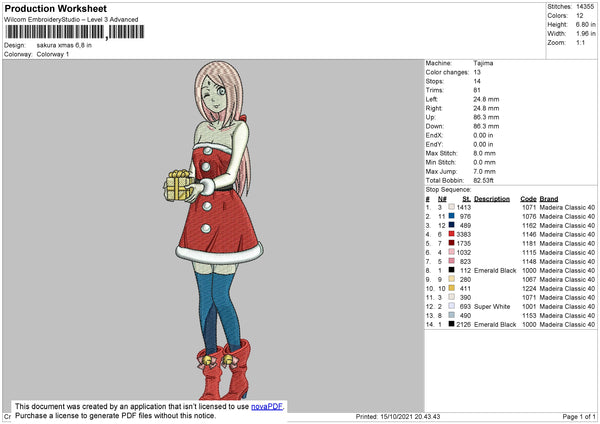600x424 pixels.
Task: Click the Zoom value 1:1
Action: click(580, 42)
